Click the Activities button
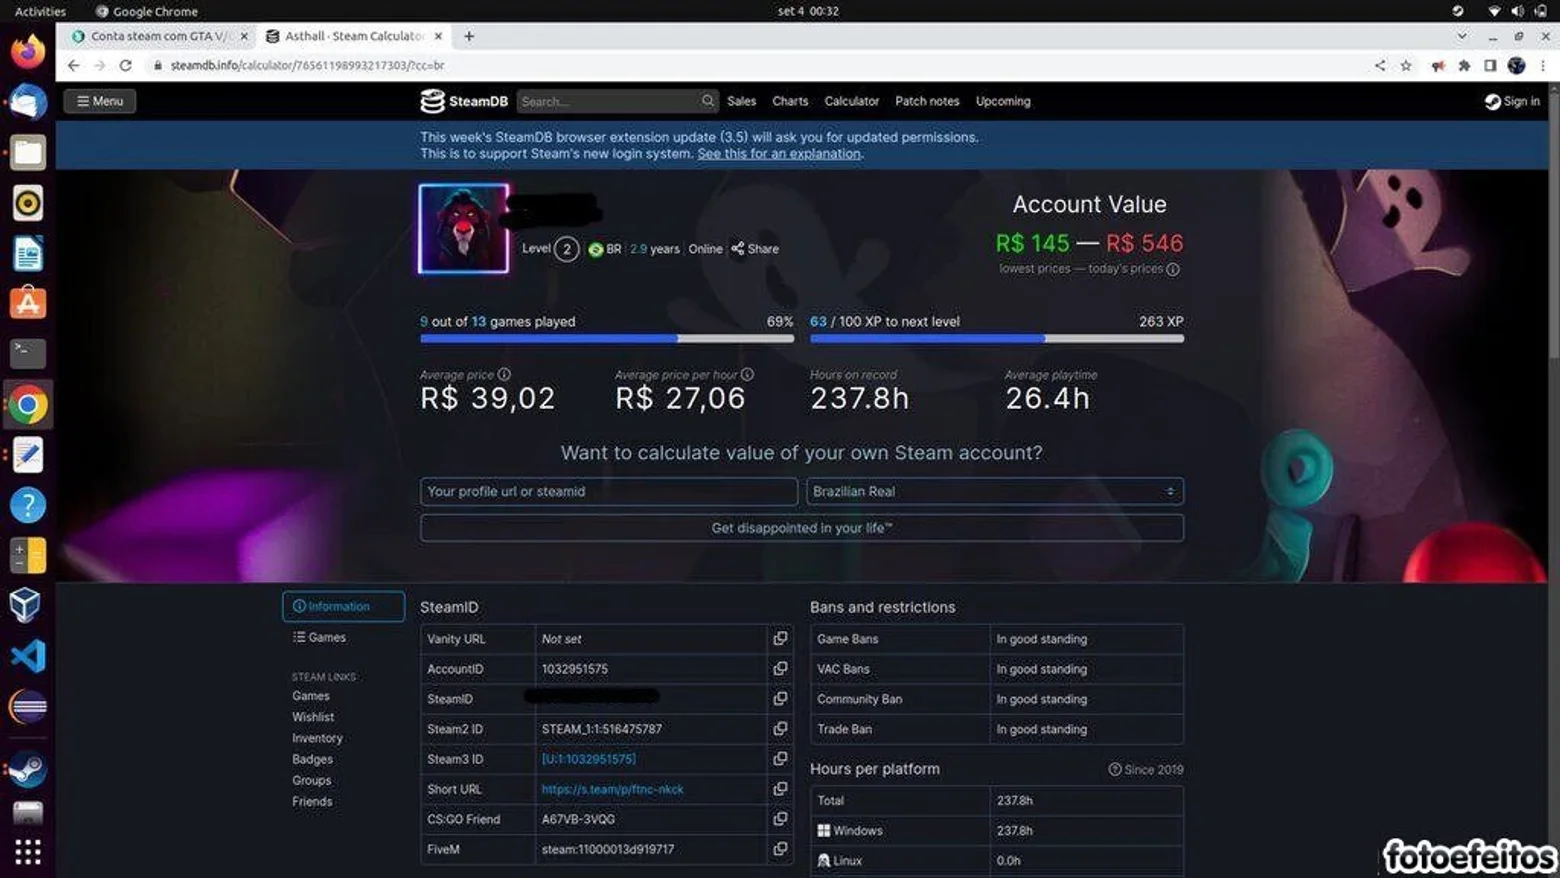Viewport: 1560px width, 878px height. (x=40, y=11)
